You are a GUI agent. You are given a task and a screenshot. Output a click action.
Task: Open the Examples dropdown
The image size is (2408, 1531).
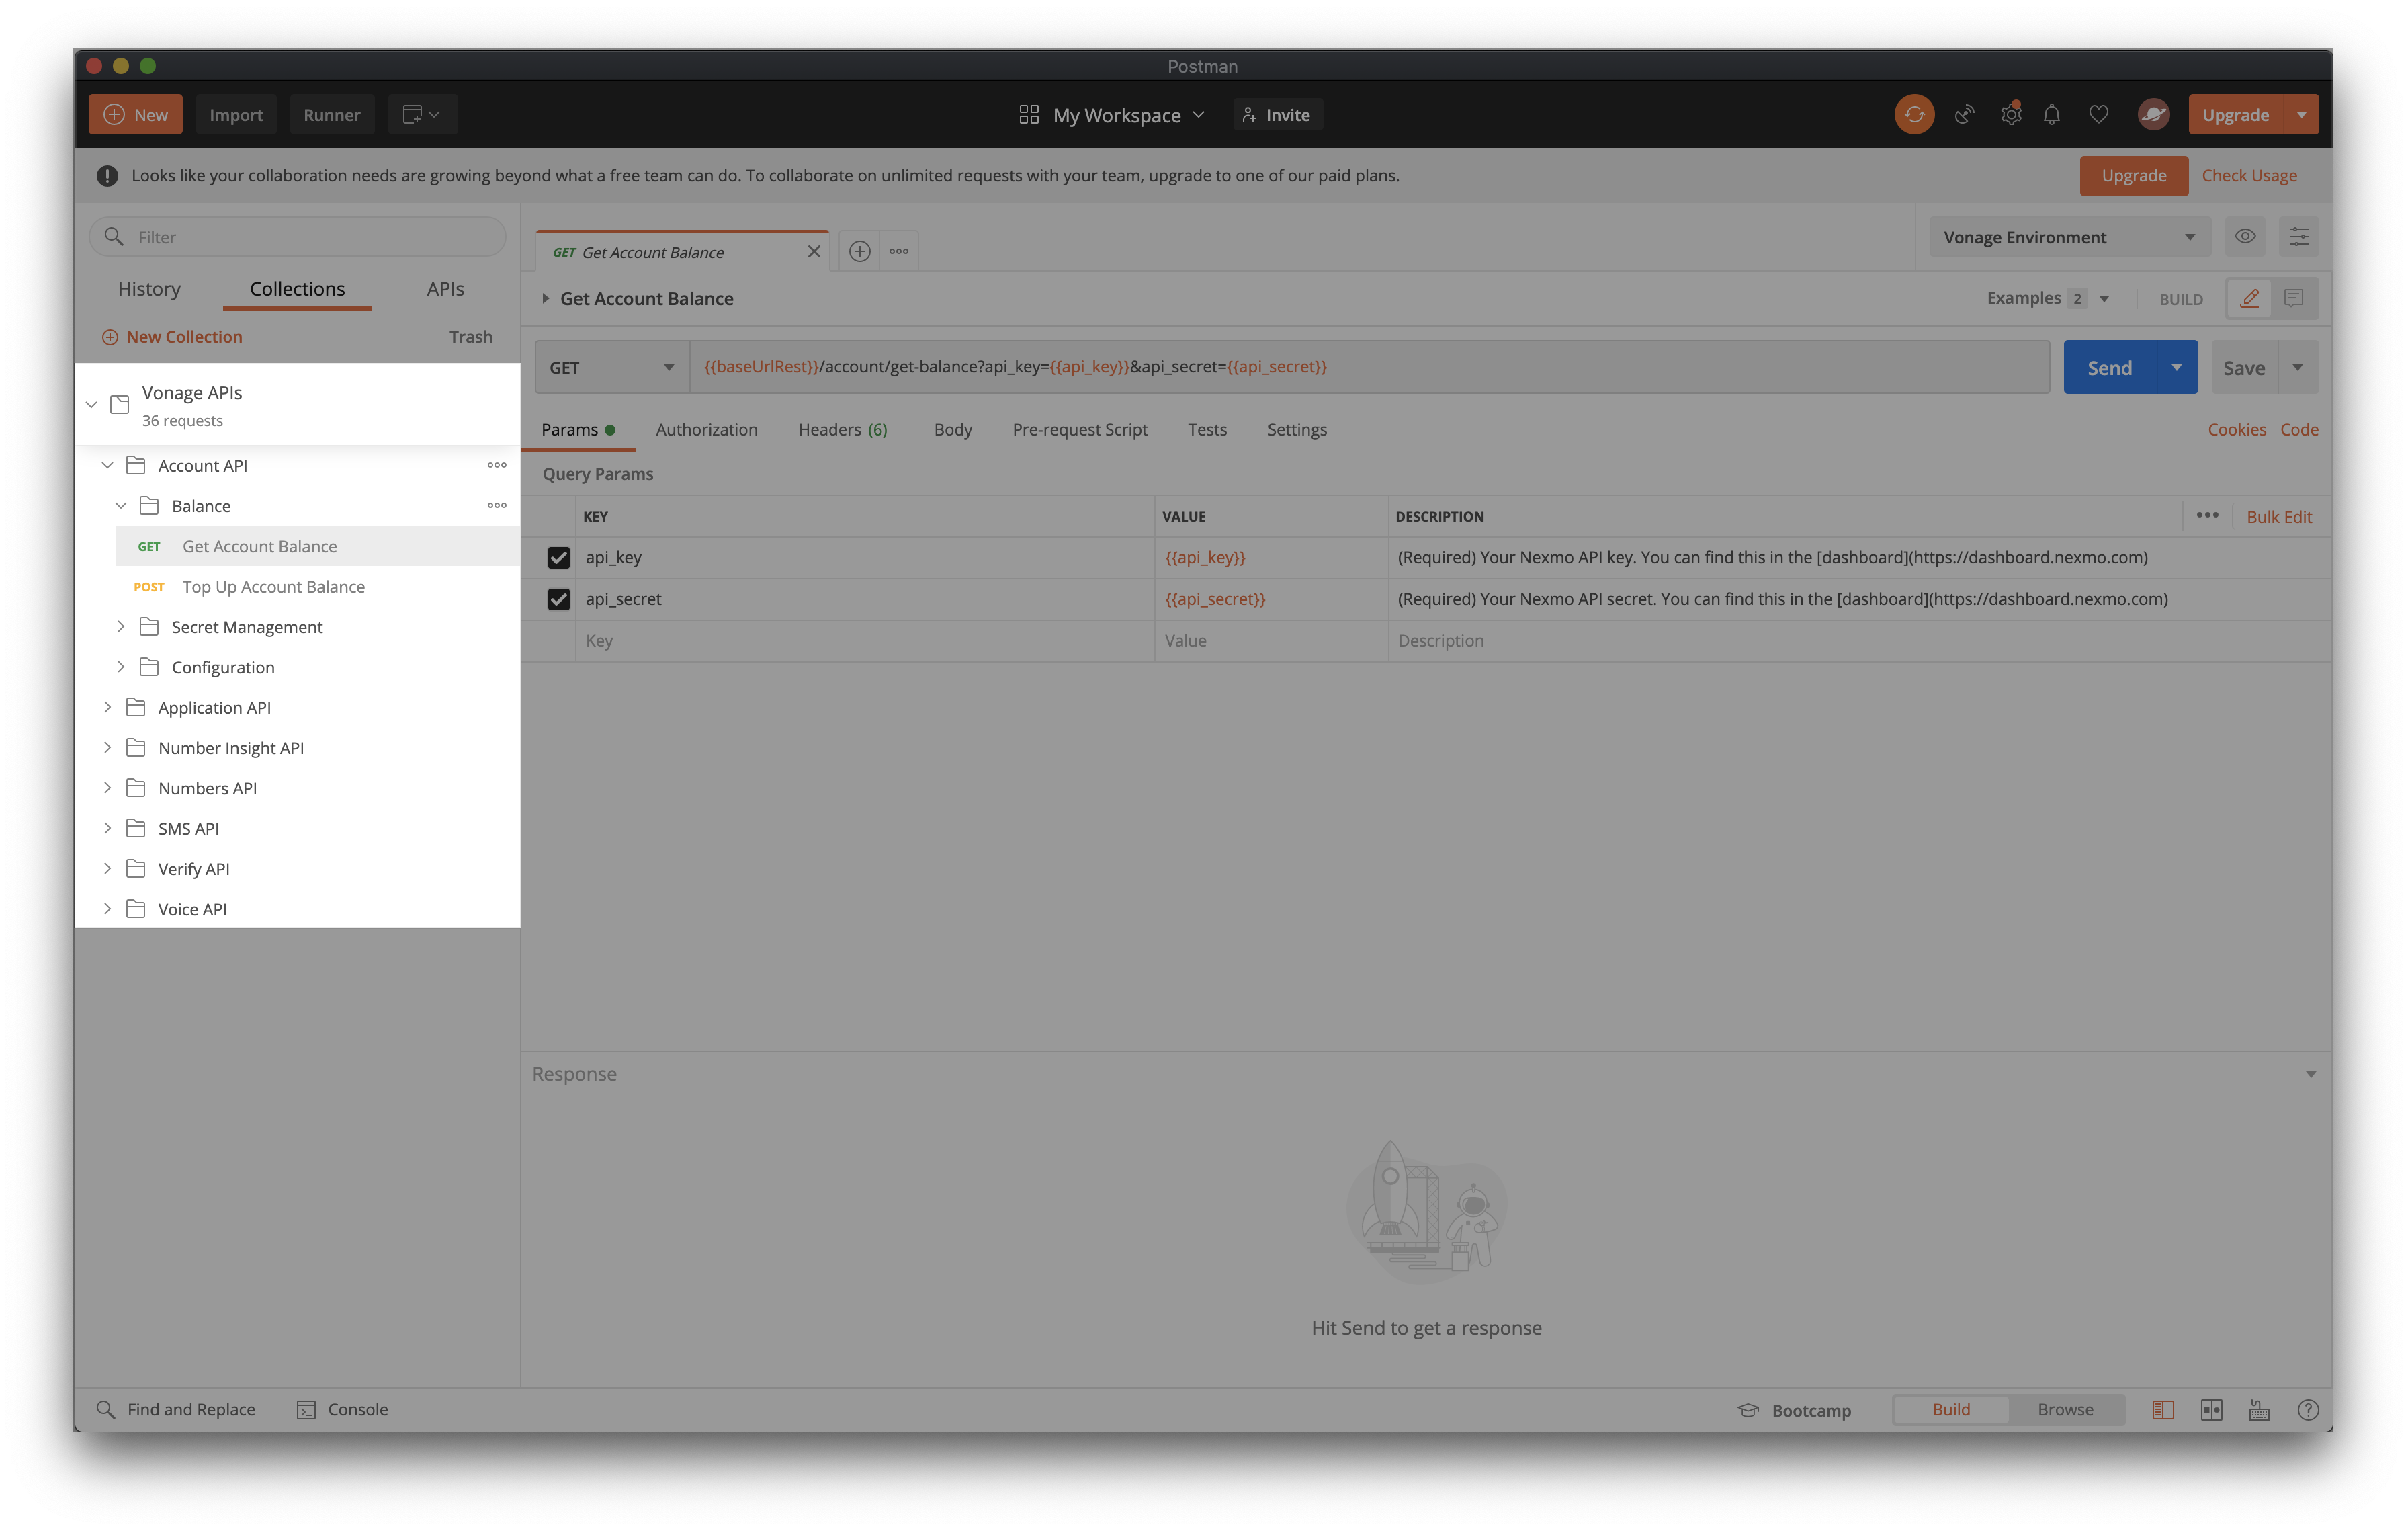pyautogui.click(x=2048, y=298)
